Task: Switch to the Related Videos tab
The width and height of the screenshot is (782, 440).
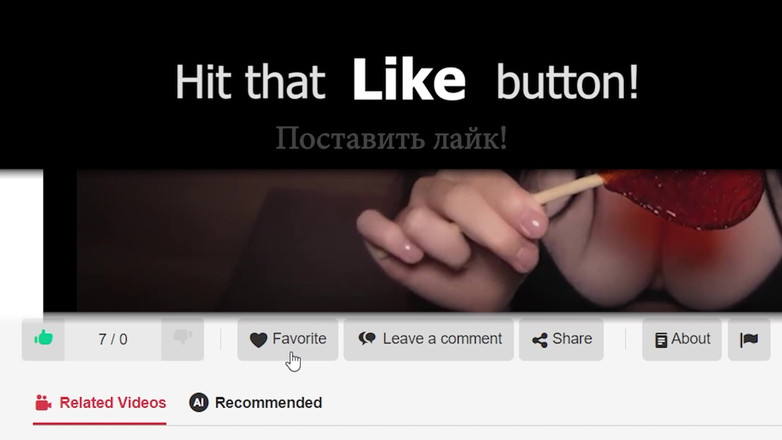Action: pyautogui.click(x=100, y=403)
